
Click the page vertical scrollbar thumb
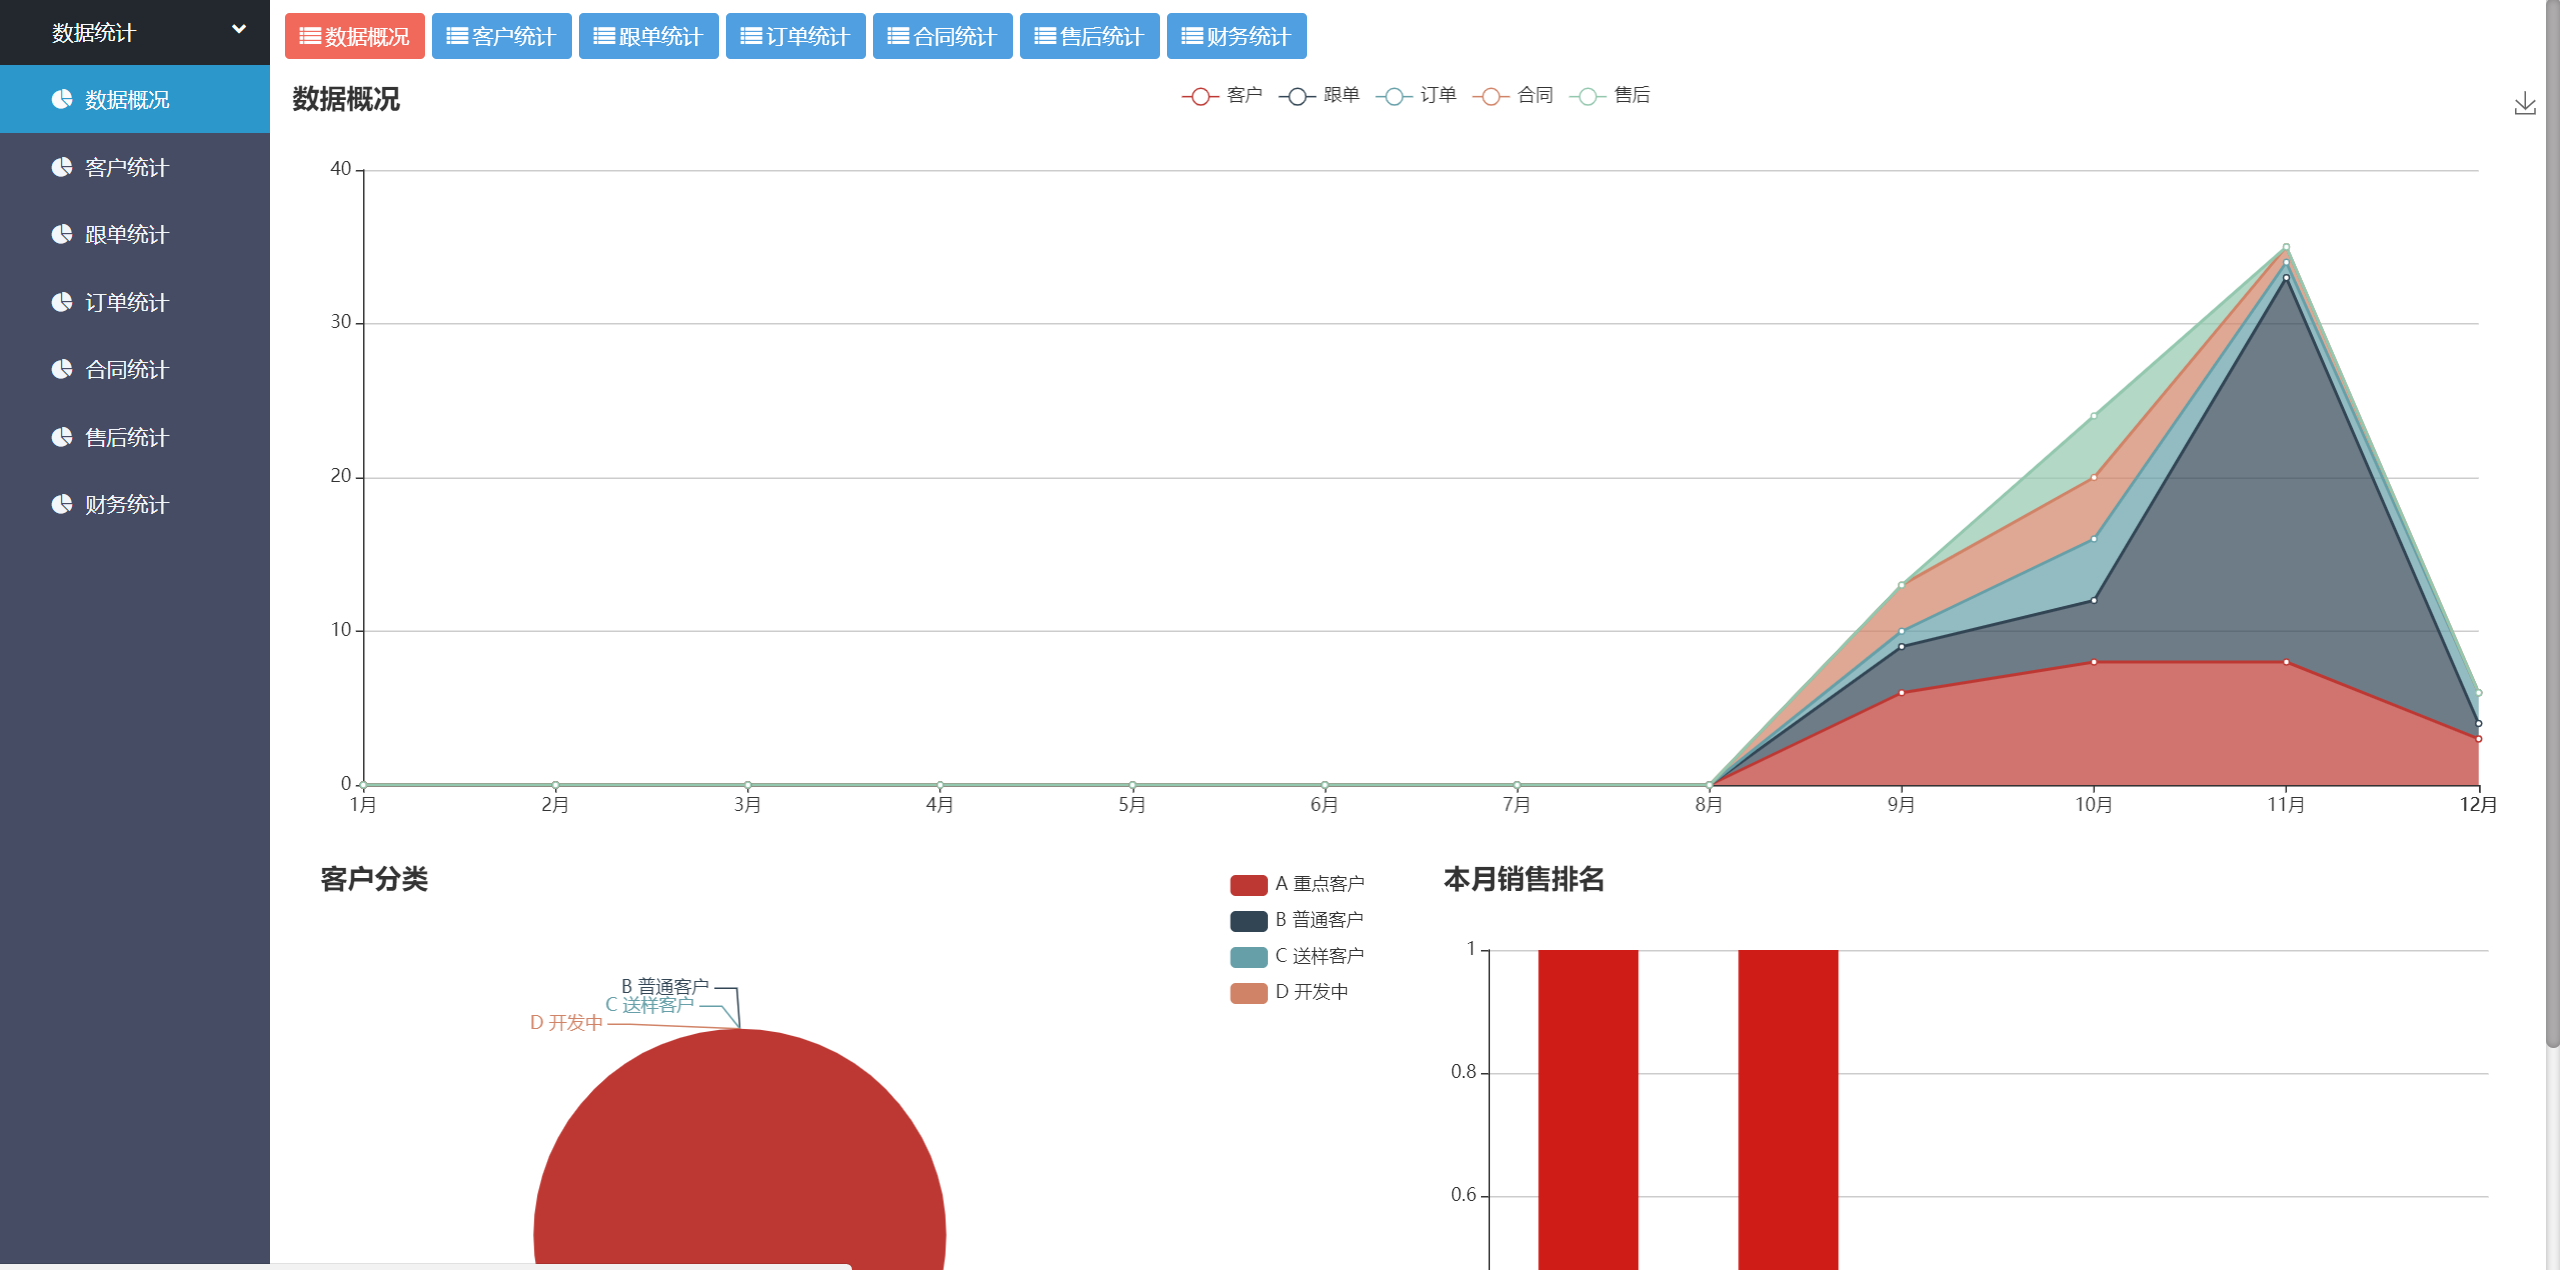(x=2552, y=525)
